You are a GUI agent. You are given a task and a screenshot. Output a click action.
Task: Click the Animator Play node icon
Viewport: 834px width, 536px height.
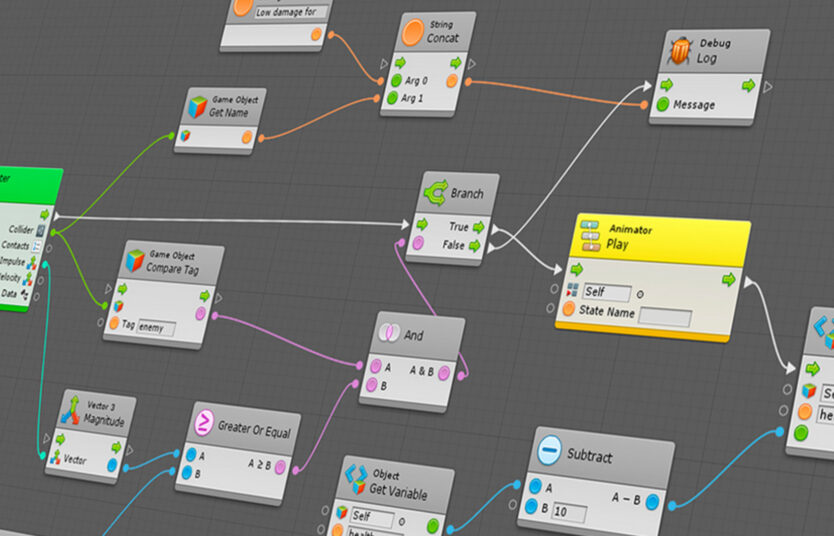590,236
